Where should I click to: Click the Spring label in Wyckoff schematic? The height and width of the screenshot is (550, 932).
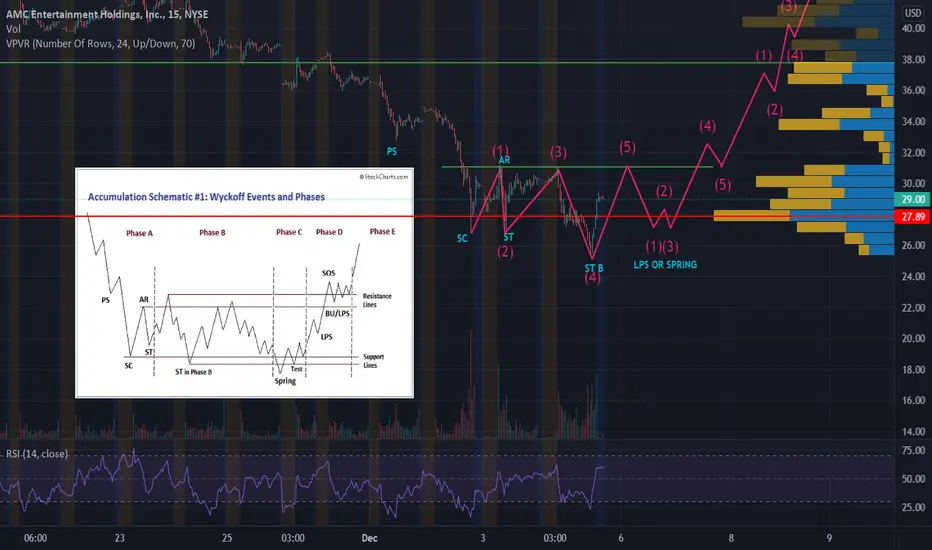point(285,381)
